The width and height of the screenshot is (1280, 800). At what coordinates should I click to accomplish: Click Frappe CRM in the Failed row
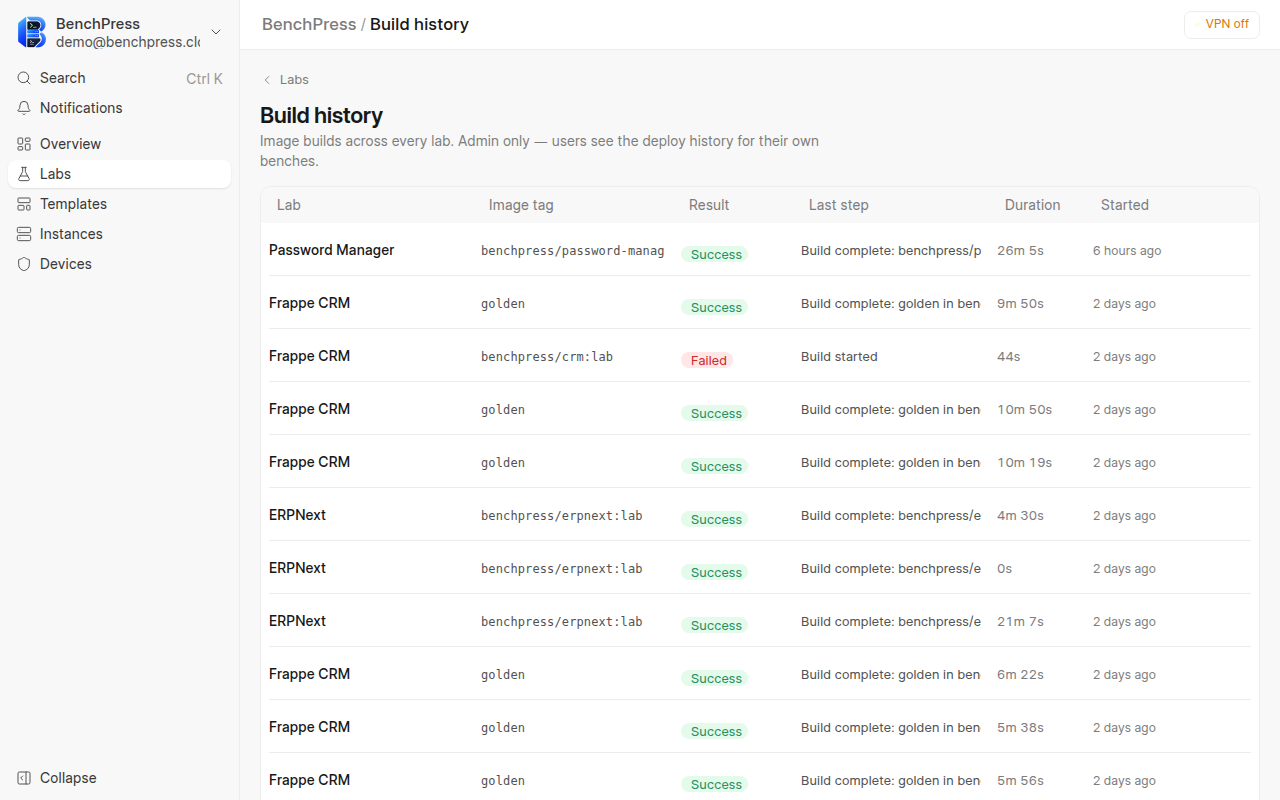pos(309,356)
